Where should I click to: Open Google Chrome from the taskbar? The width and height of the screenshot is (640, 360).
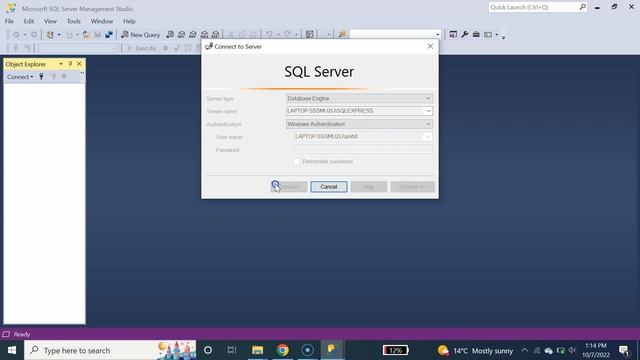point(282,350)
